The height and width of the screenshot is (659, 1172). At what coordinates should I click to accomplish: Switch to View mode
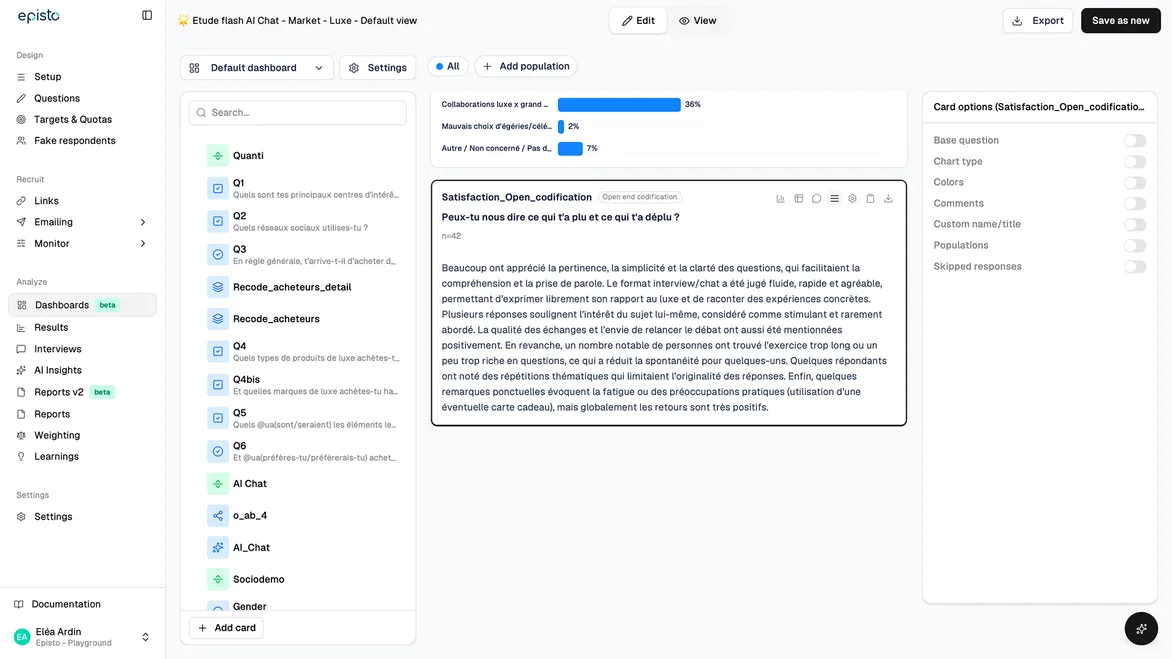tap(697, 21)
